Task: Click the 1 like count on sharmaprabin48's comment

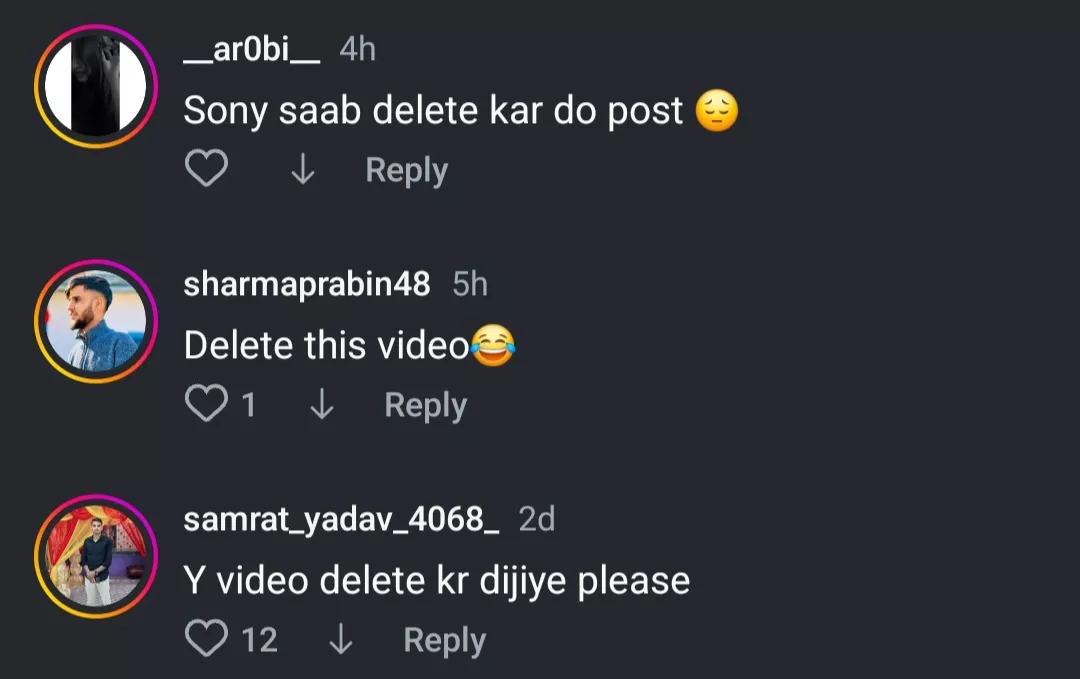Action: click(248, 405)
